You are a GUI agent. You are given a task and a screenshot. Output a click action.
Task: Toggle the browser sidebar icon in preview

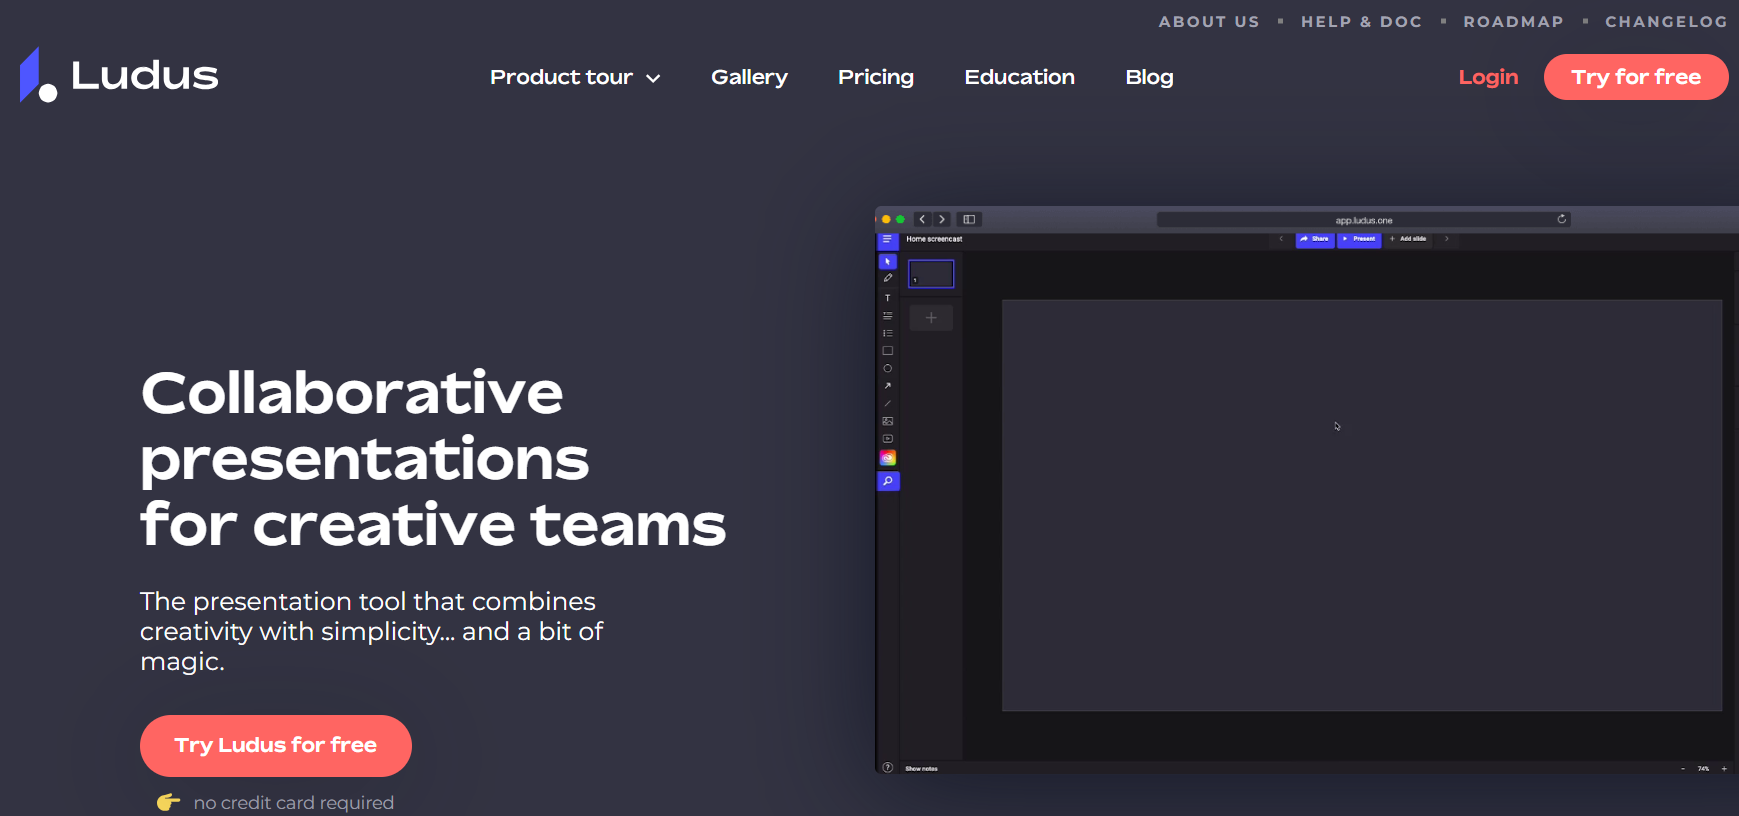(x=969, y=219)
